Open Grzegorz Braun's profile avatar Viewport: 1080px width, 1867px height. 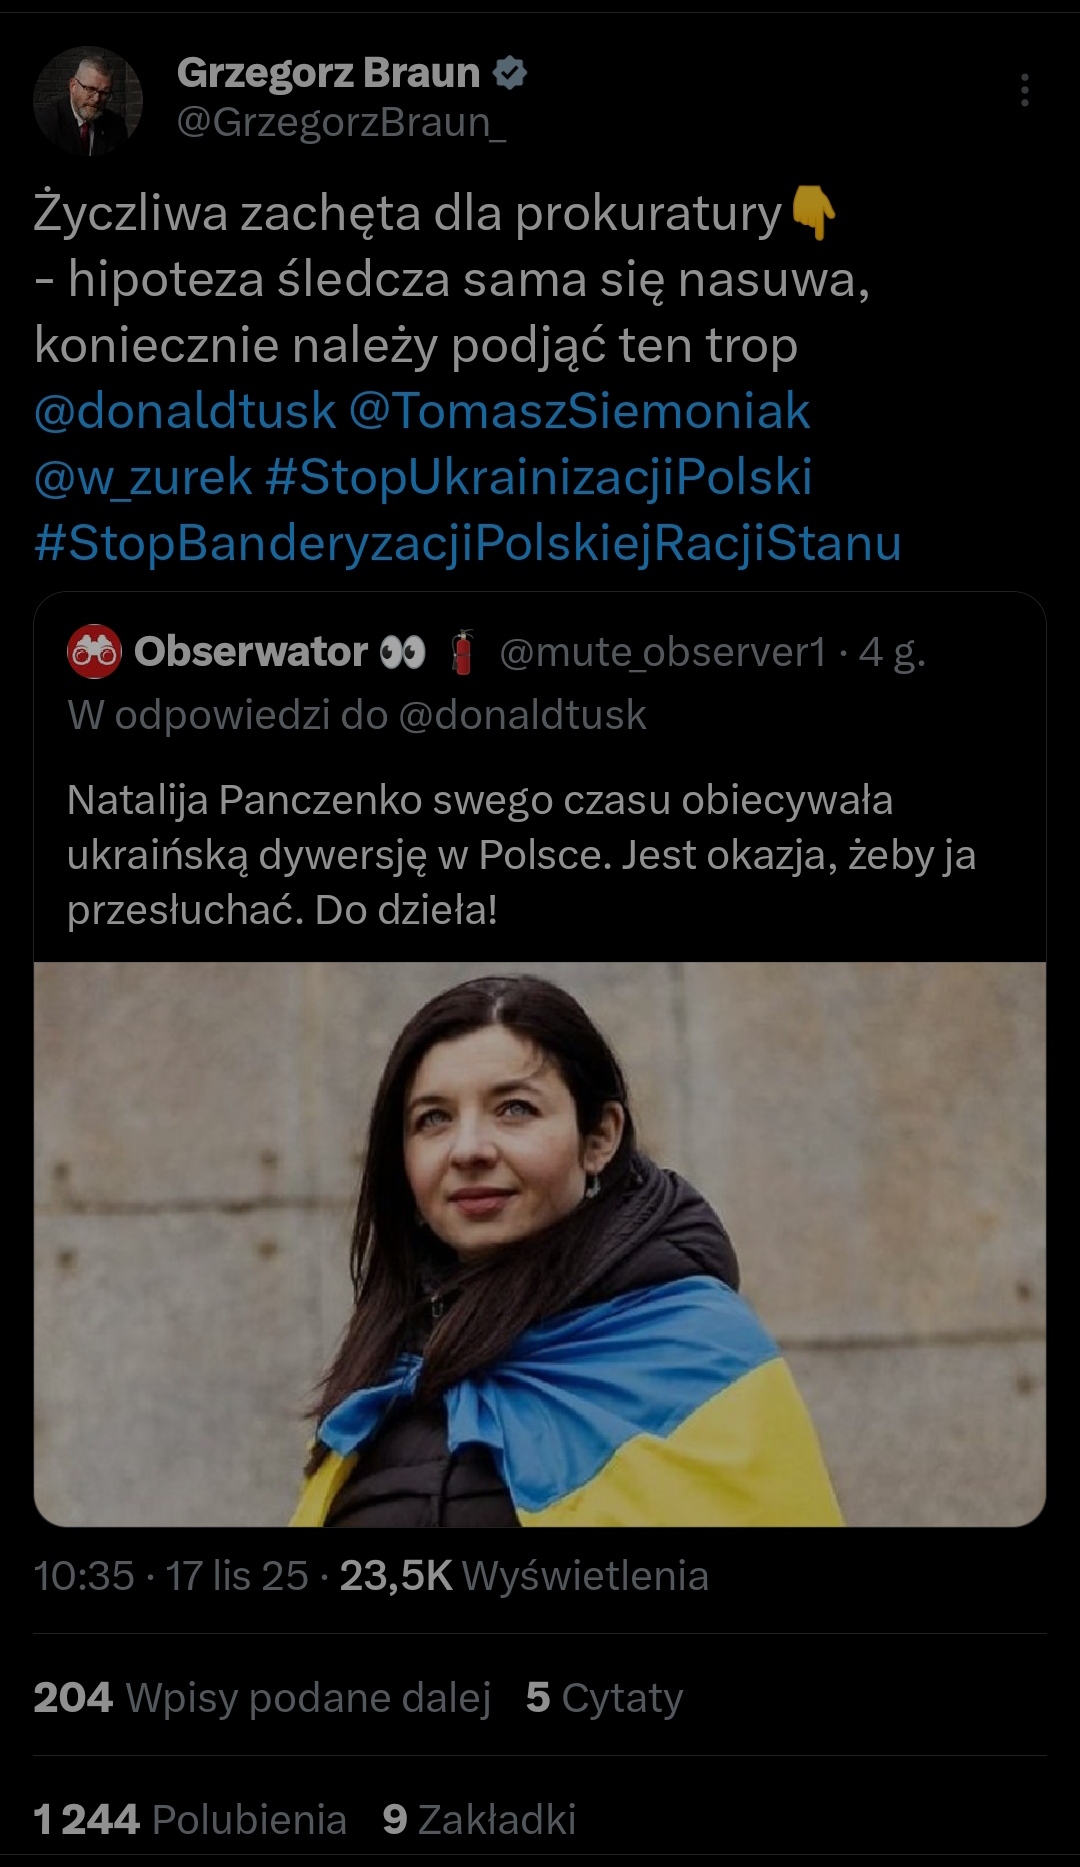tap(88, 100)
